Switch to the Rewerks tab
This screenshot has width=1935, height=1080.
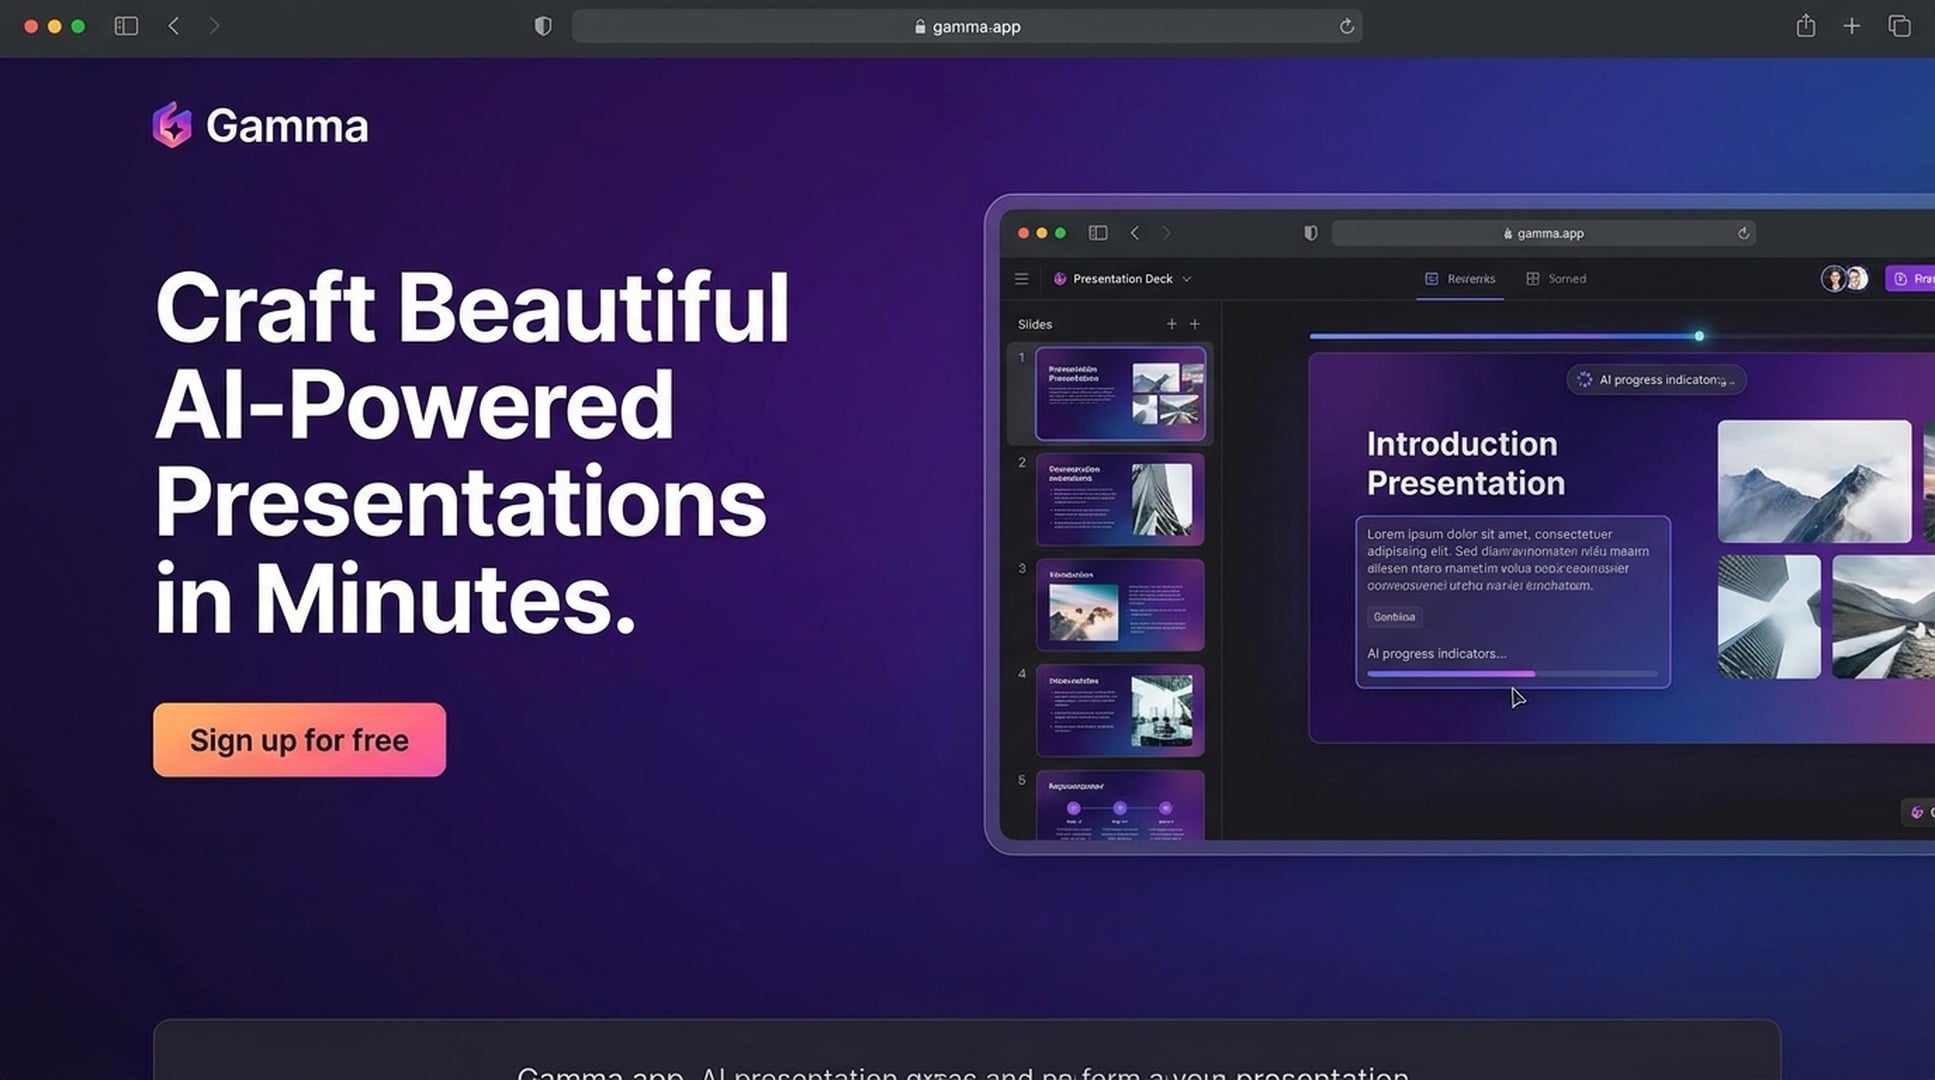pyautogui.click(x=1460, y=279)
